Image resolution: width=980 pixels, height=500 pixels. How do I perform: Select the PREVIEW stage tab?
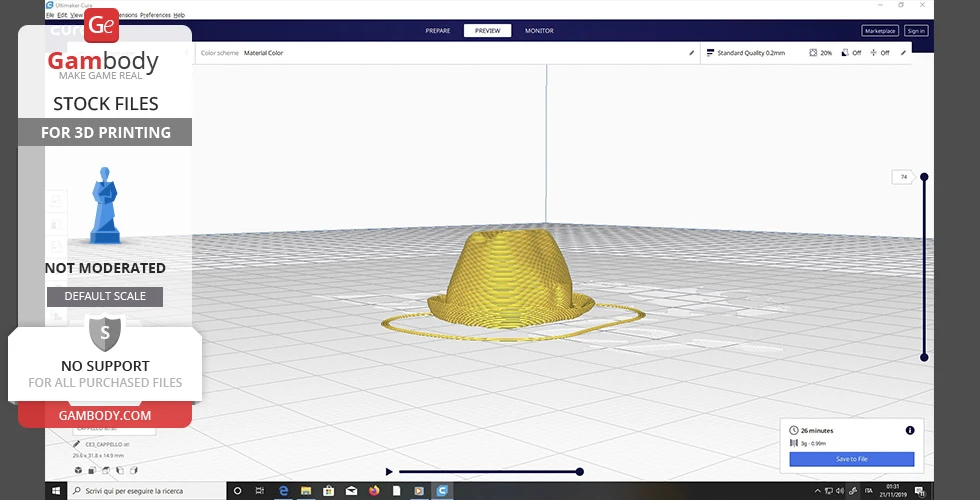pos(488,31)
